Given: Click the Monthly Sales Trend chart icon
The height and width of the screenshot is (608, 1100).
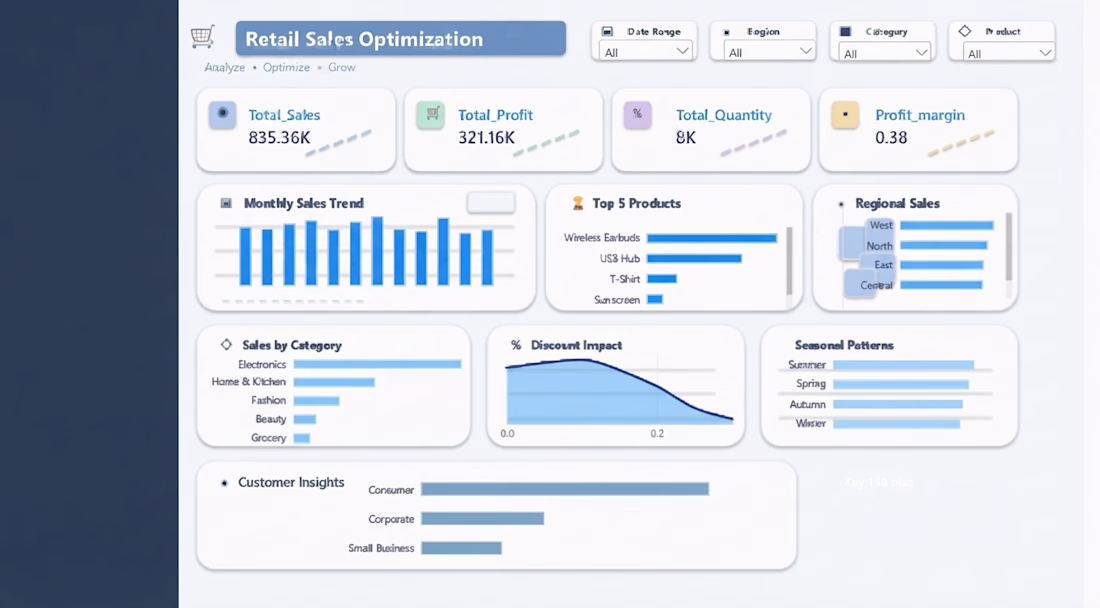Looking at the screenshot, I should pyautogui.click(x=226, y=203).
